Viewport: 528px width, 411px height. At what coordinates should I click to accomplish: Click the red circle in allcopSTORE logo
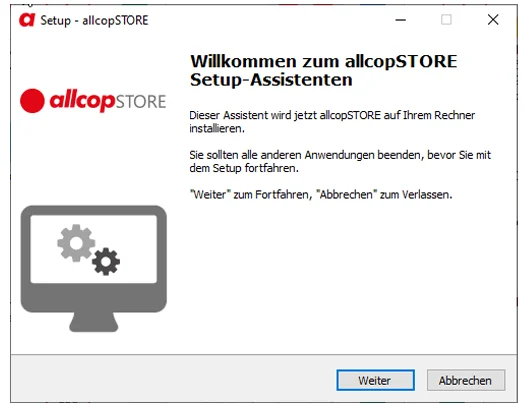click(x=32, y=101)
